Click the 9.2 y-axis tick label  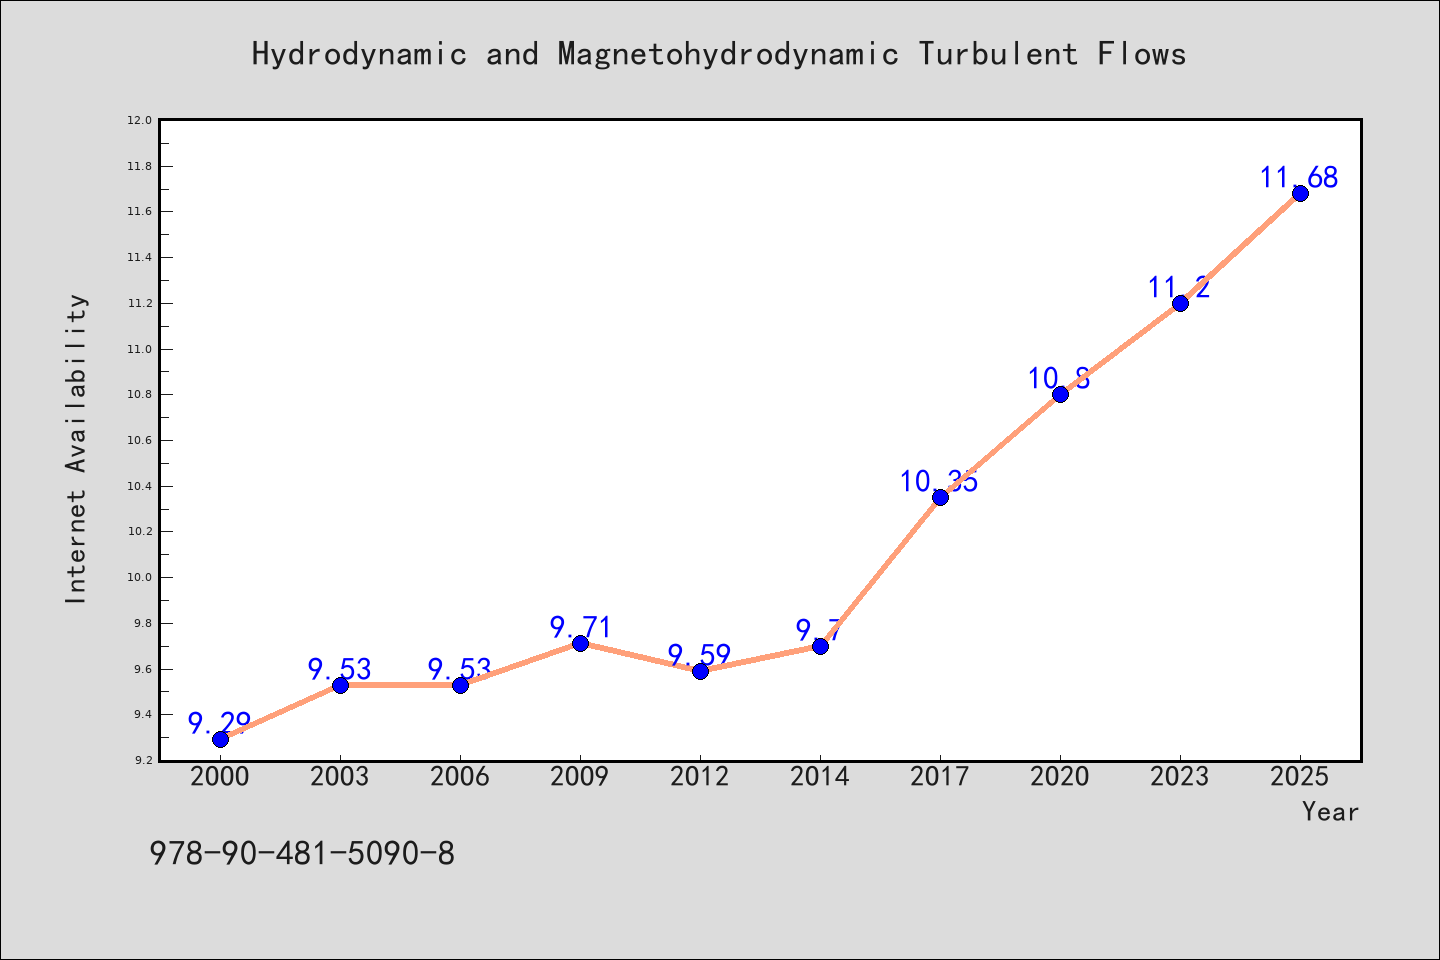tap(142, 760)
